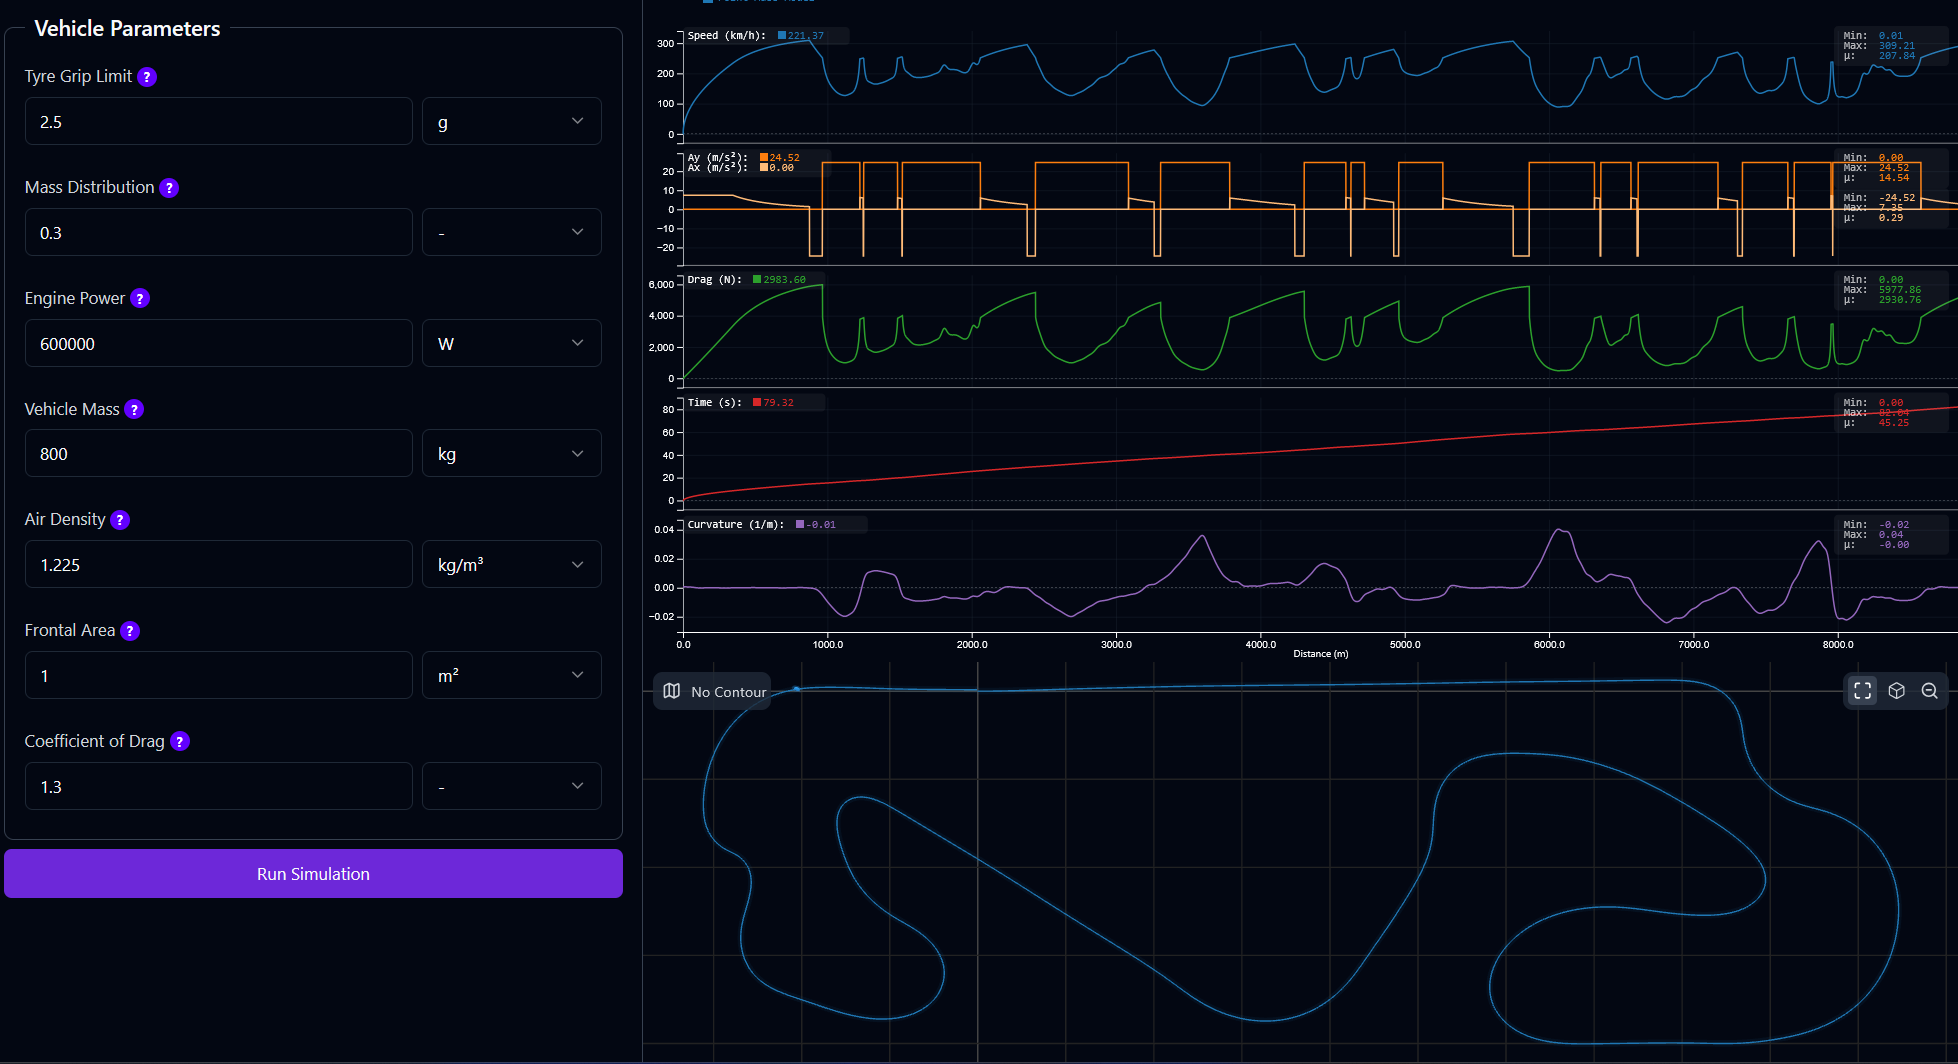Click the map icon beside No Contour
Viewport: 1958px width, 1064px height.
pyautogui.click(x=671, y=690)
